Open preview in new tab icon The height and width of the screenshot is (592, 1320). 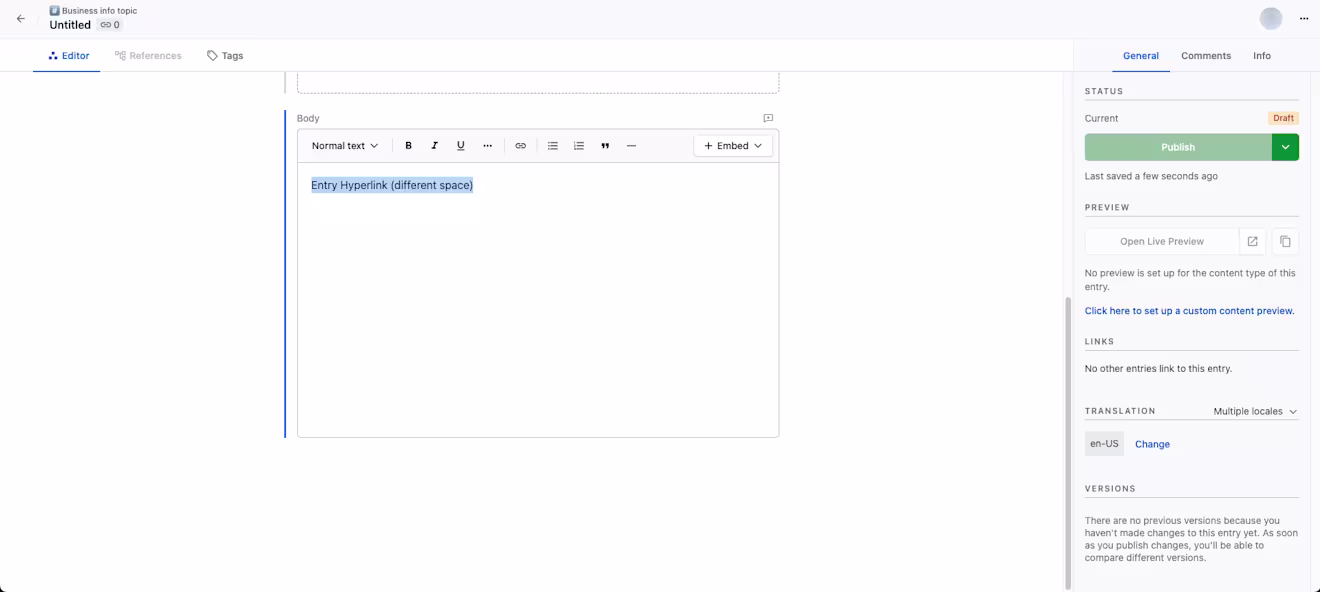[x=1252, y=241]
